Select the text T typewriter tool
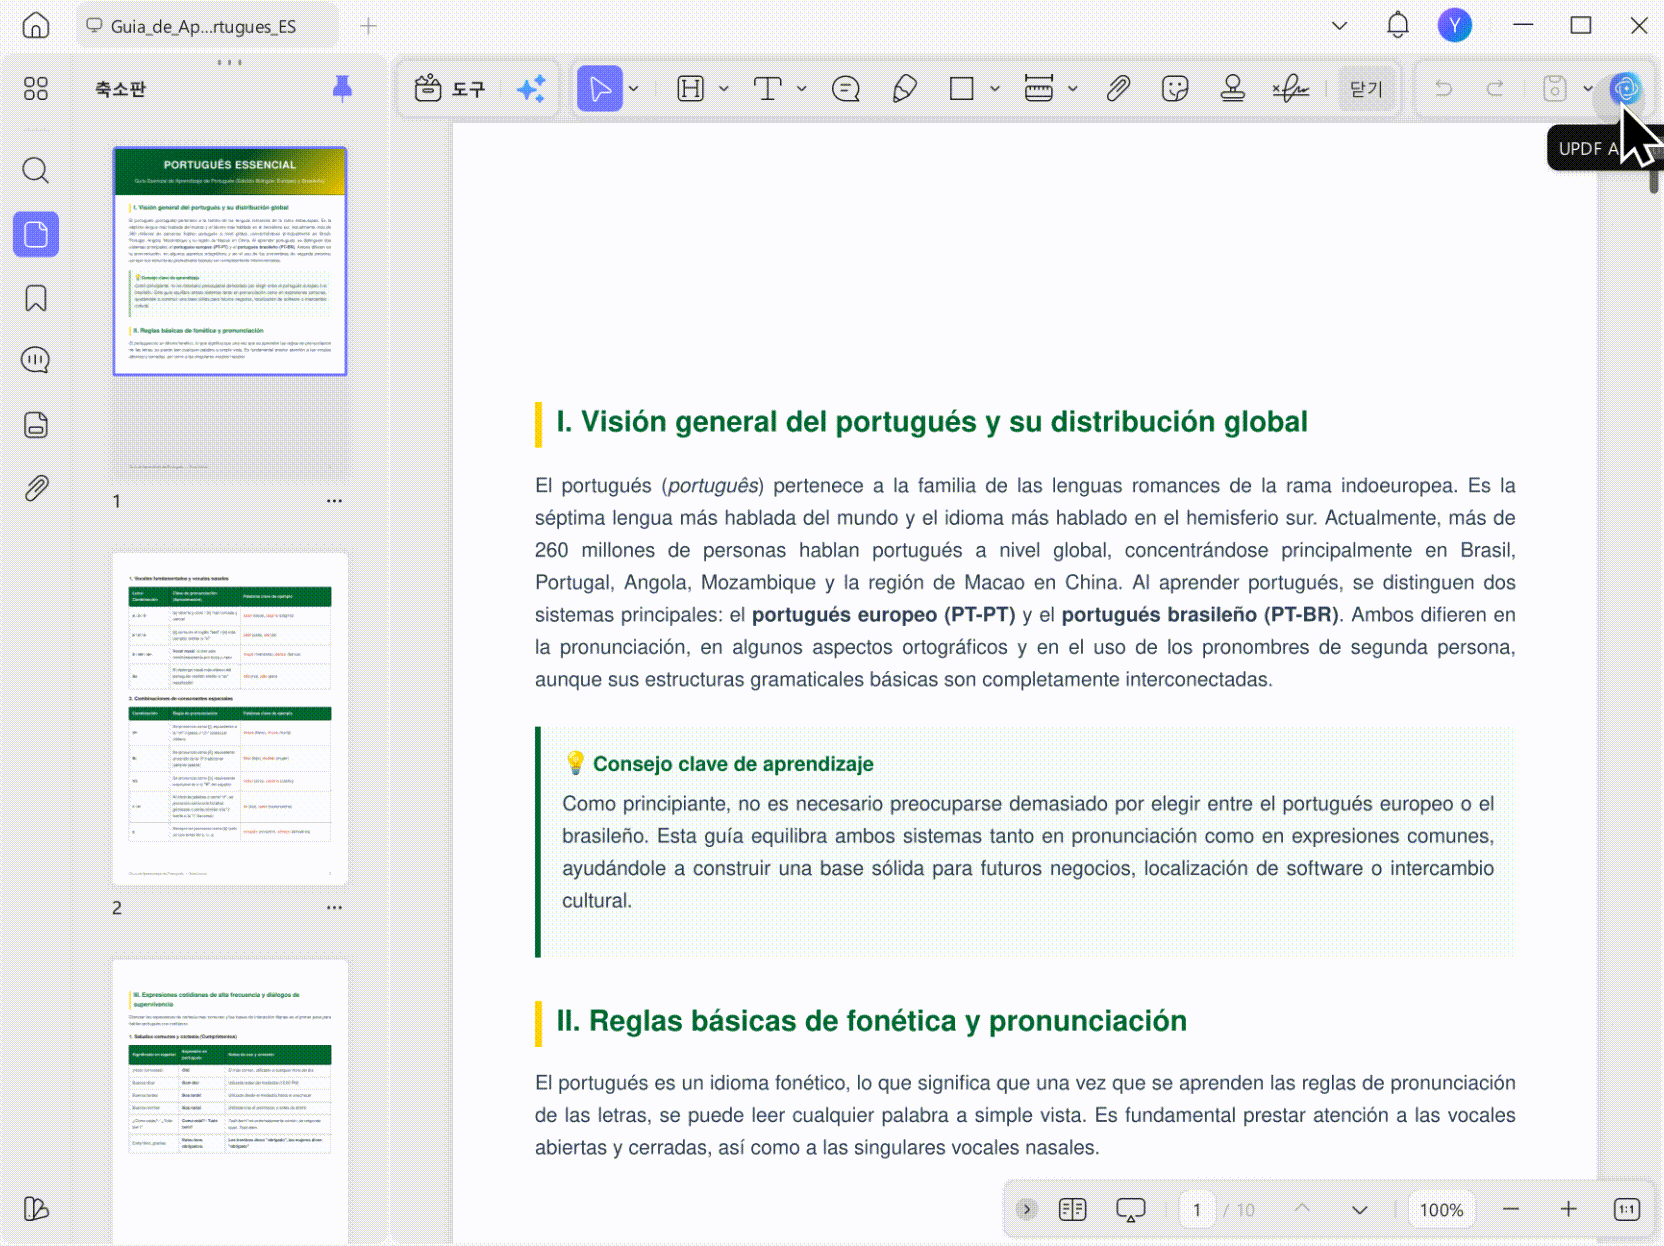This screenshot has height=1246, width=1664. tap(768, 88)
